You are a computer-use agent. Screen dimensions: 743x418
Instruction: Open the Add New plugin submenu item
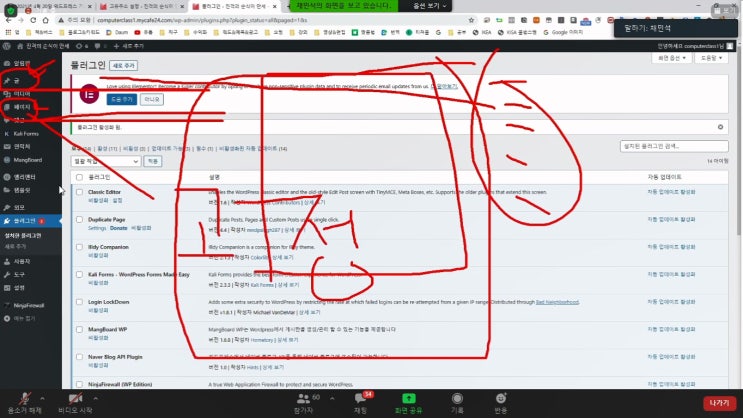pos(16,246)
